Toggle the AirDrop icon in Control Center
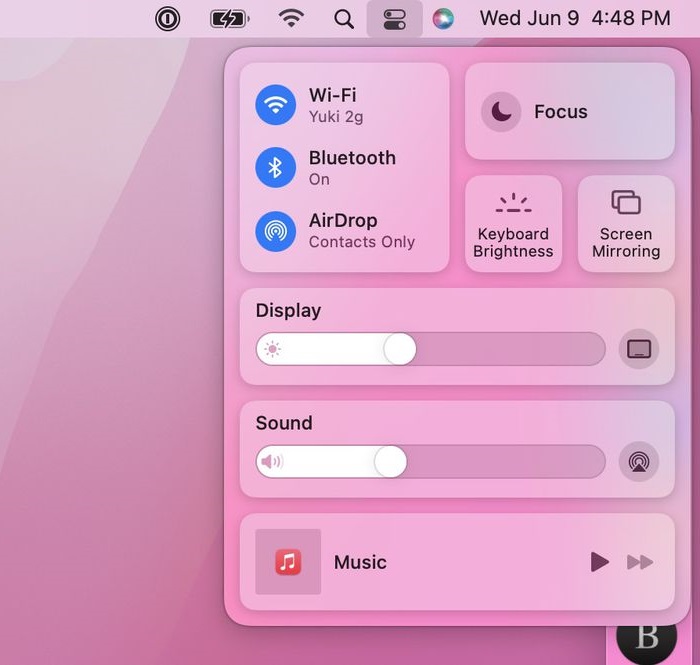Image resolution: width=700 pixels, height=665 pixels. (275, 230)
